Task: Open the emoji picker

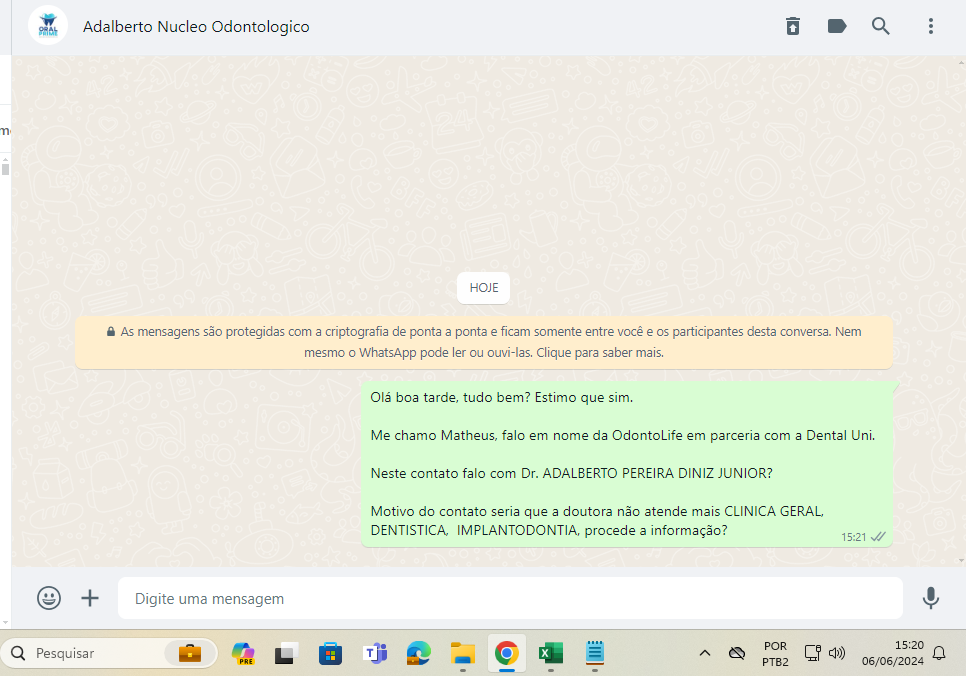Action: point(49,598)
